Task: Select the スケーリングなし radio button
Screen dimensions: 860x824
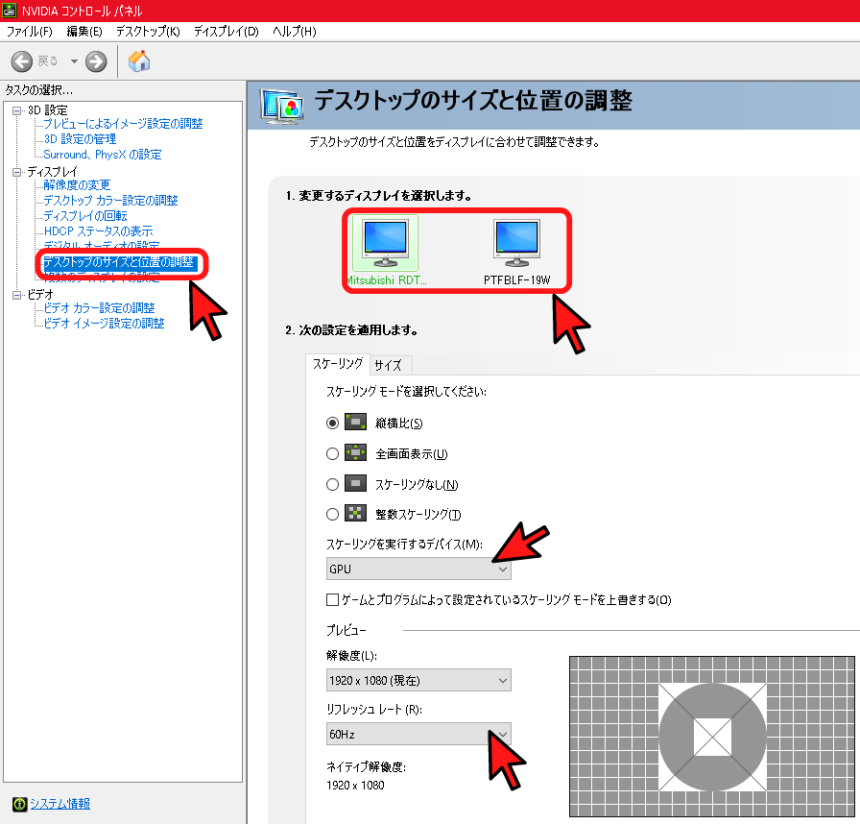Action: click(x=332, y=484)
